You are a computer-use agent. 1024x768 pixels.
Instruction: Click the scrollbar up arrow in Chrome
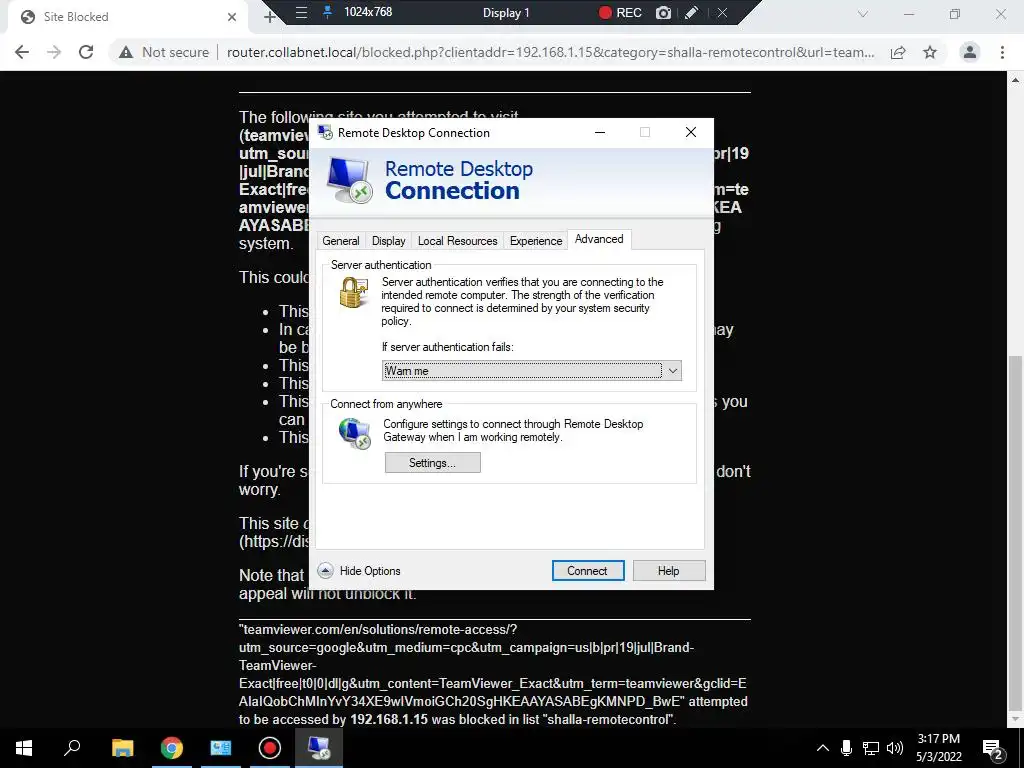point(1015,80)
